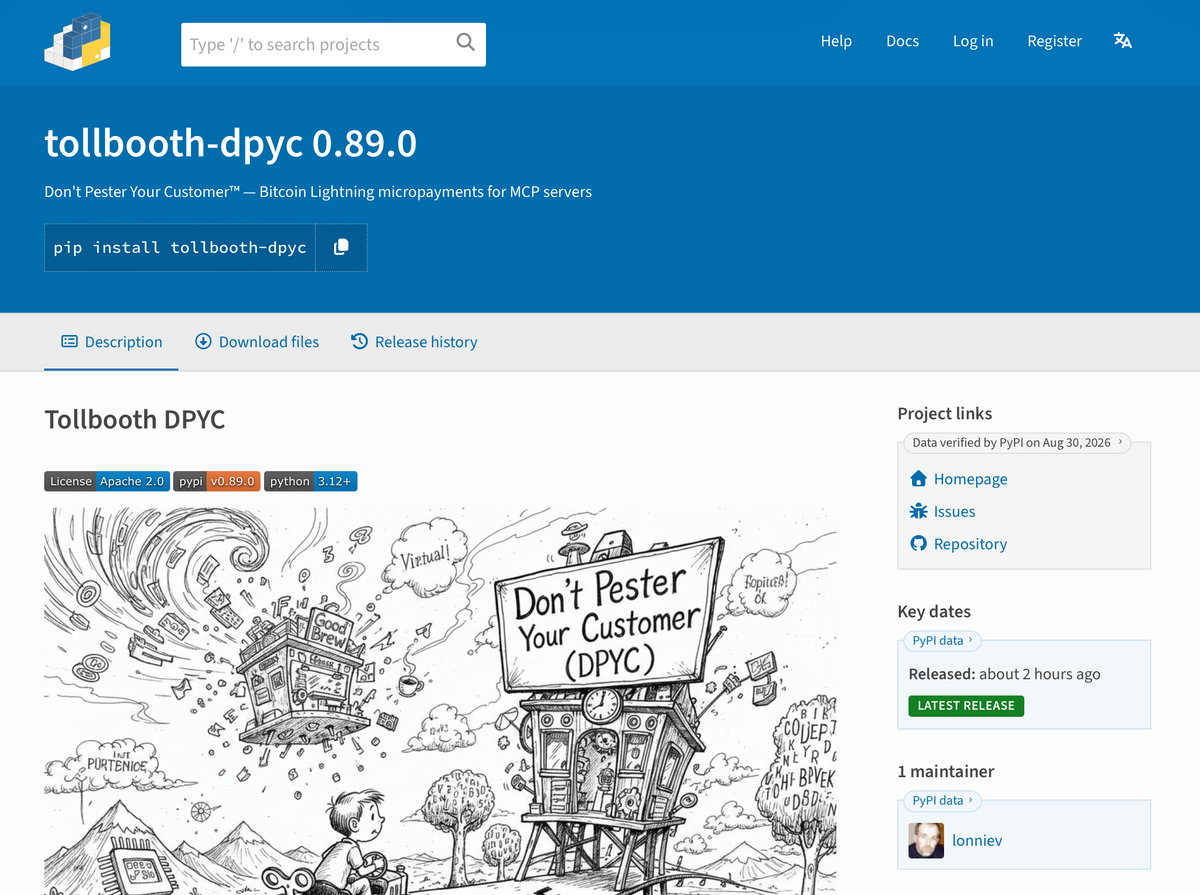Click the Released about 2 hours ago text
This screenshot has width=1200, height=895.
point(1004,674)
